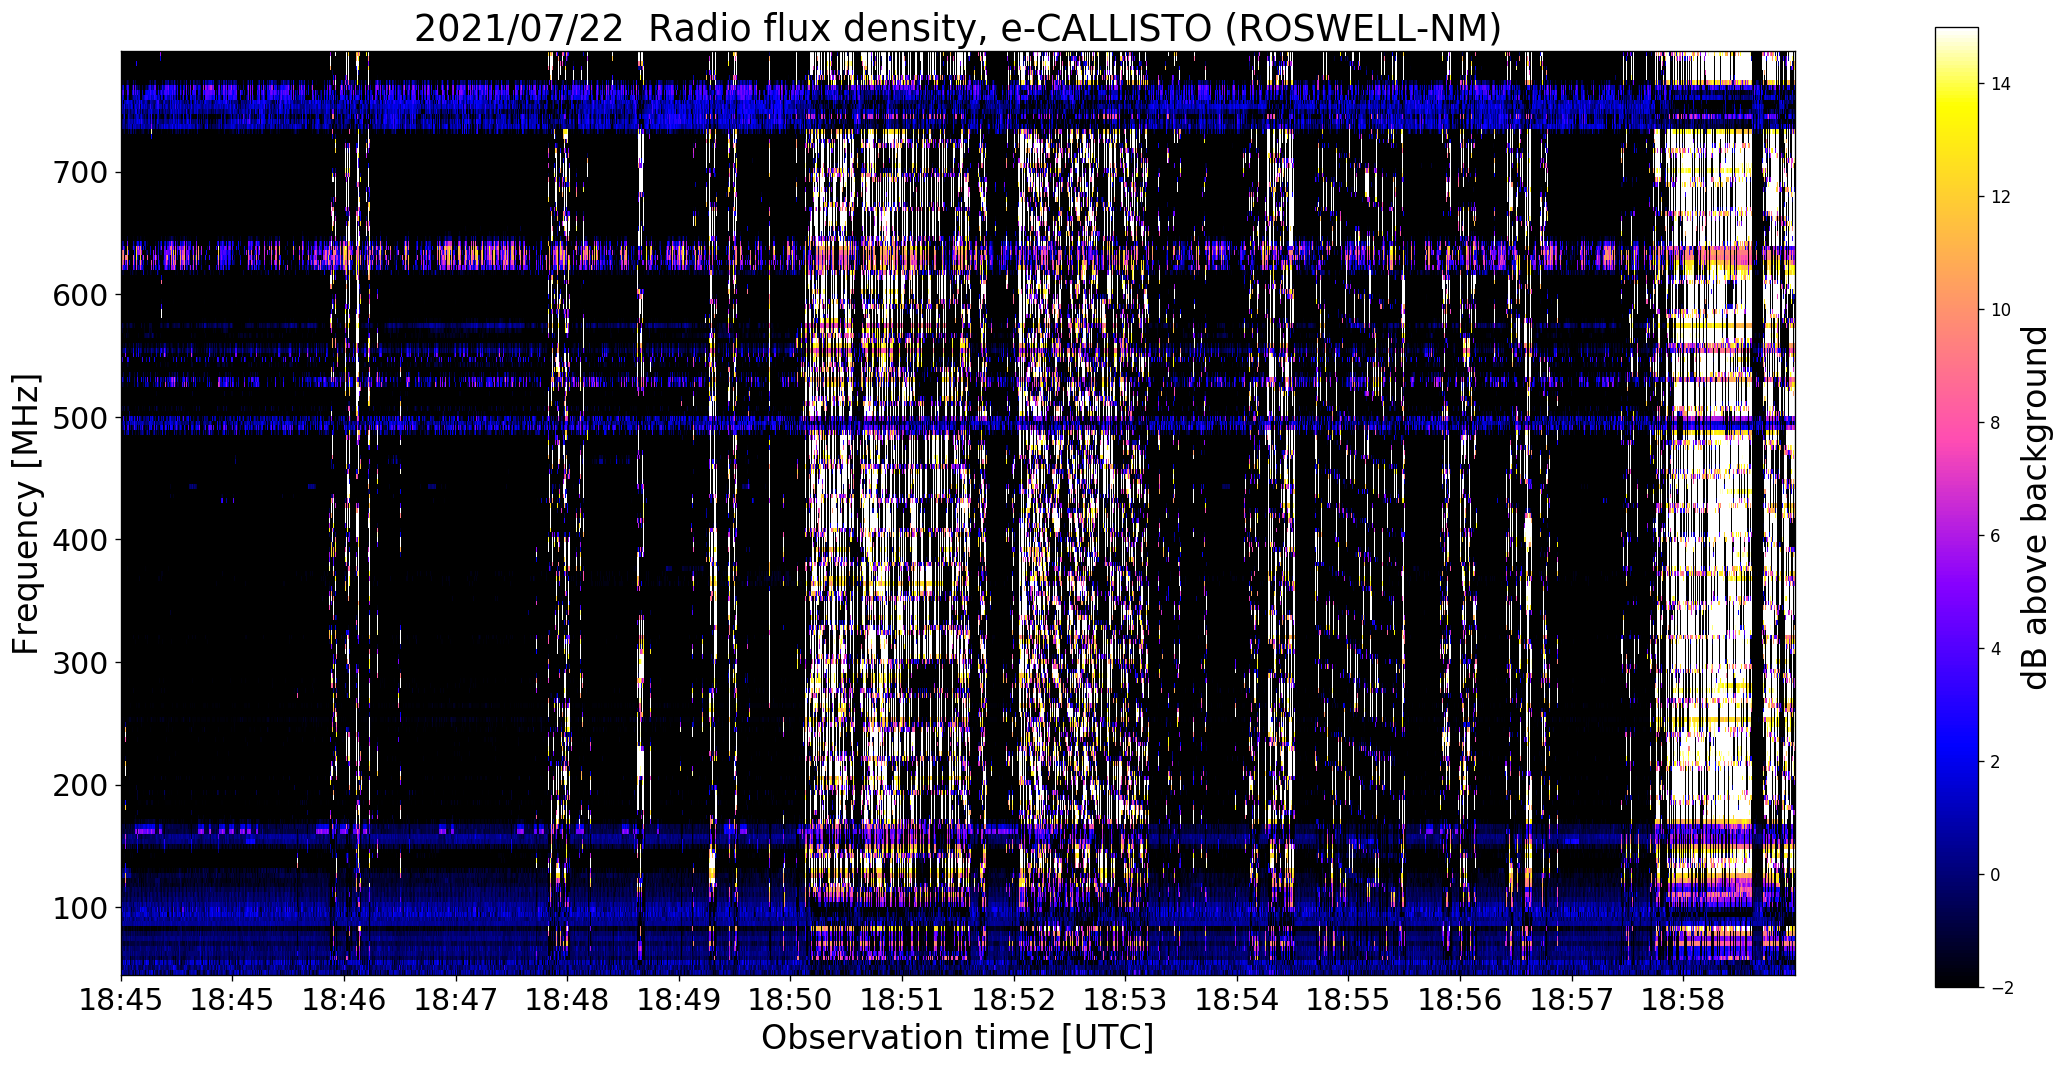Click the 18:57 time tick label
Image resolution: width=2066 pixels, height=1067 pixels.
(x=1572, y=1000)
